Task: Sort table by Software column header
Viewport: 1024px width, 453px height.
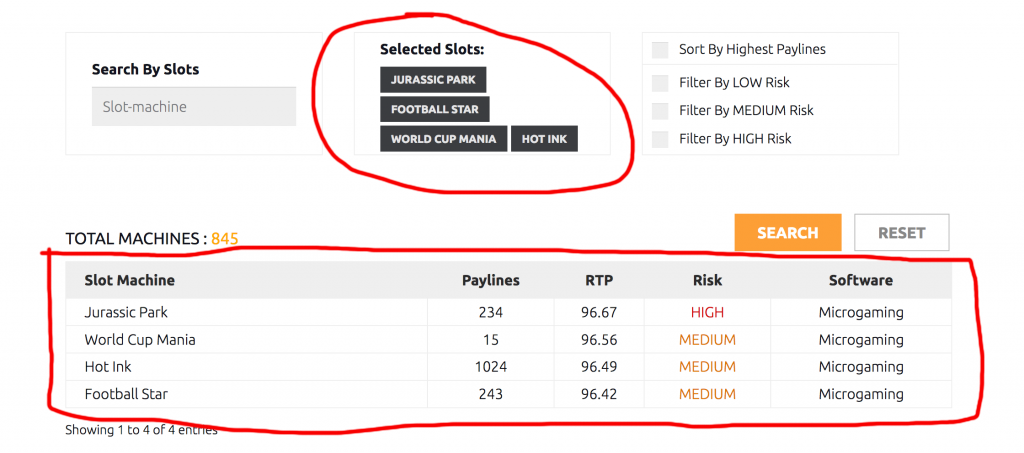Action: click(x=861, y=280)
